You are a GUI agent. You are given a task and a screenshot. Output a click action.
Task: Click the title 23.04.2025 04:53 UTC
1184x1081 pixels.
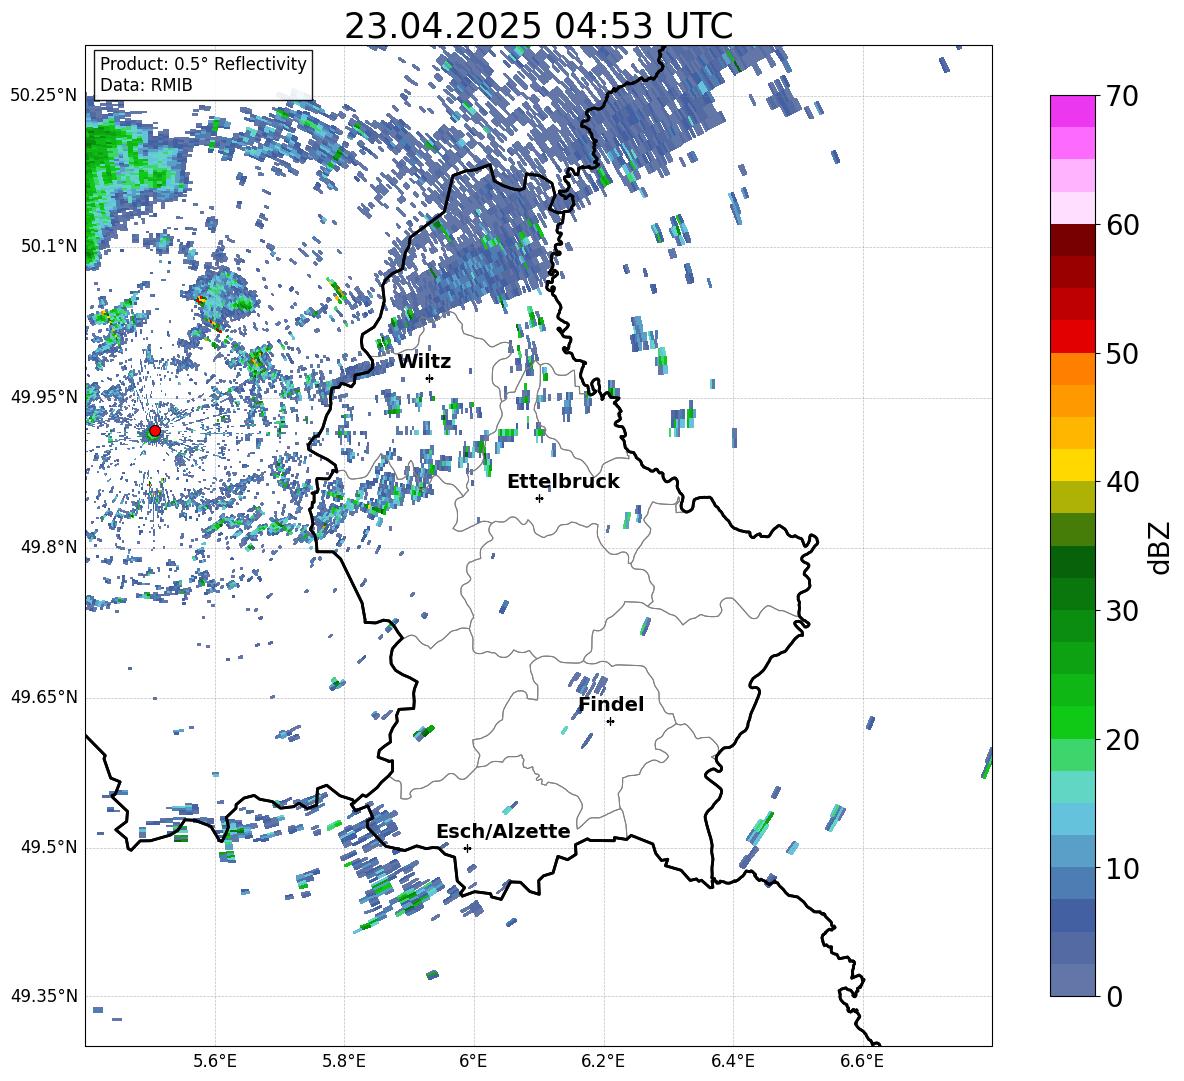coord(538,26)
